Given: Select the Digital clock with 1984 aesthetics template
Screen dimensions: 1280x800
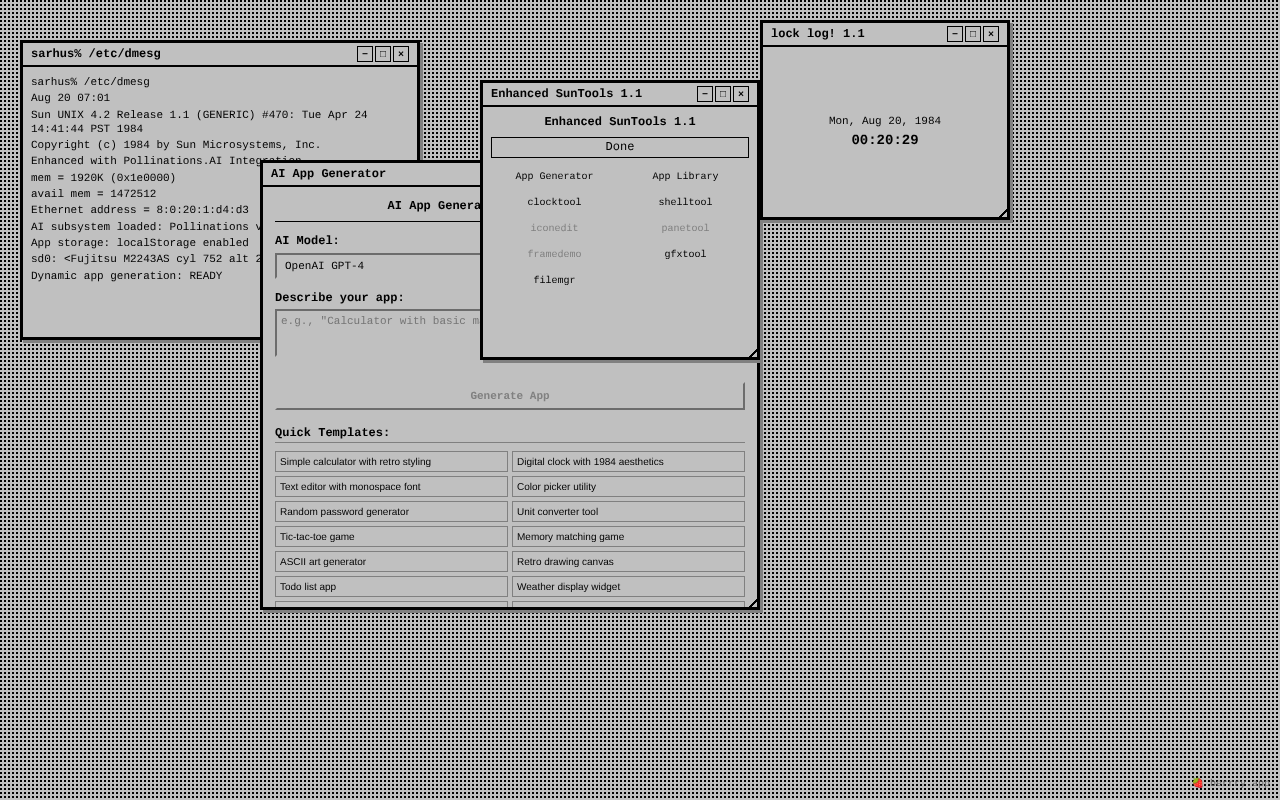Looking at the screenshot, I should (628, 461).
